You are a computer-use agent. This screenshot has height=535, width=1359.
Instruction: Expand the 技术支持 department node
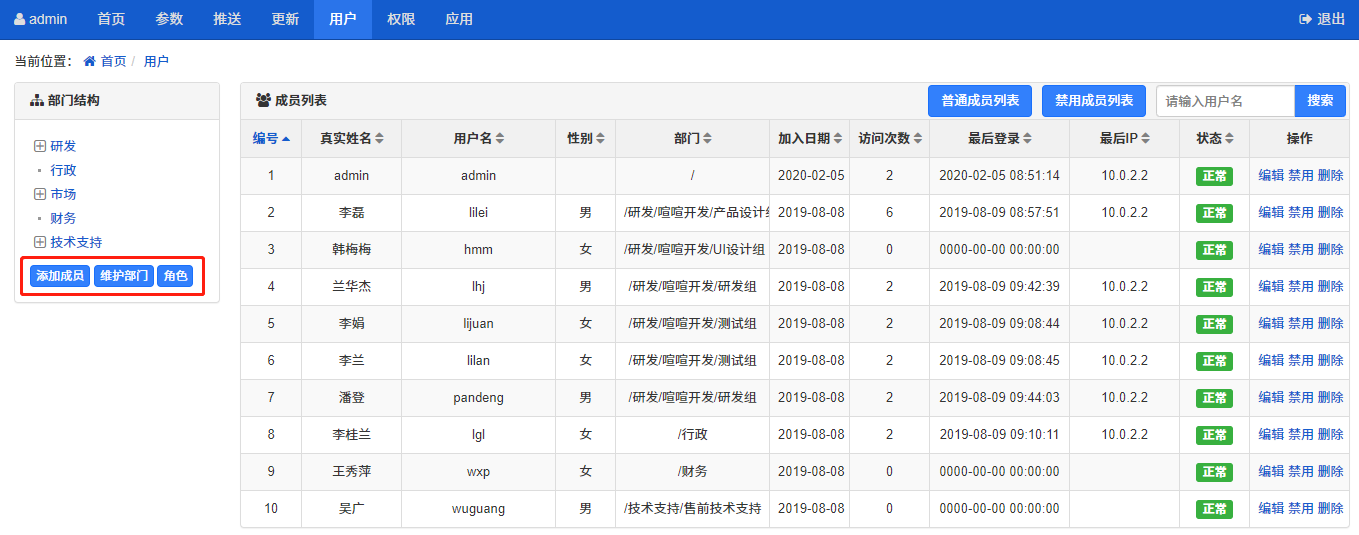pos(40,242)
